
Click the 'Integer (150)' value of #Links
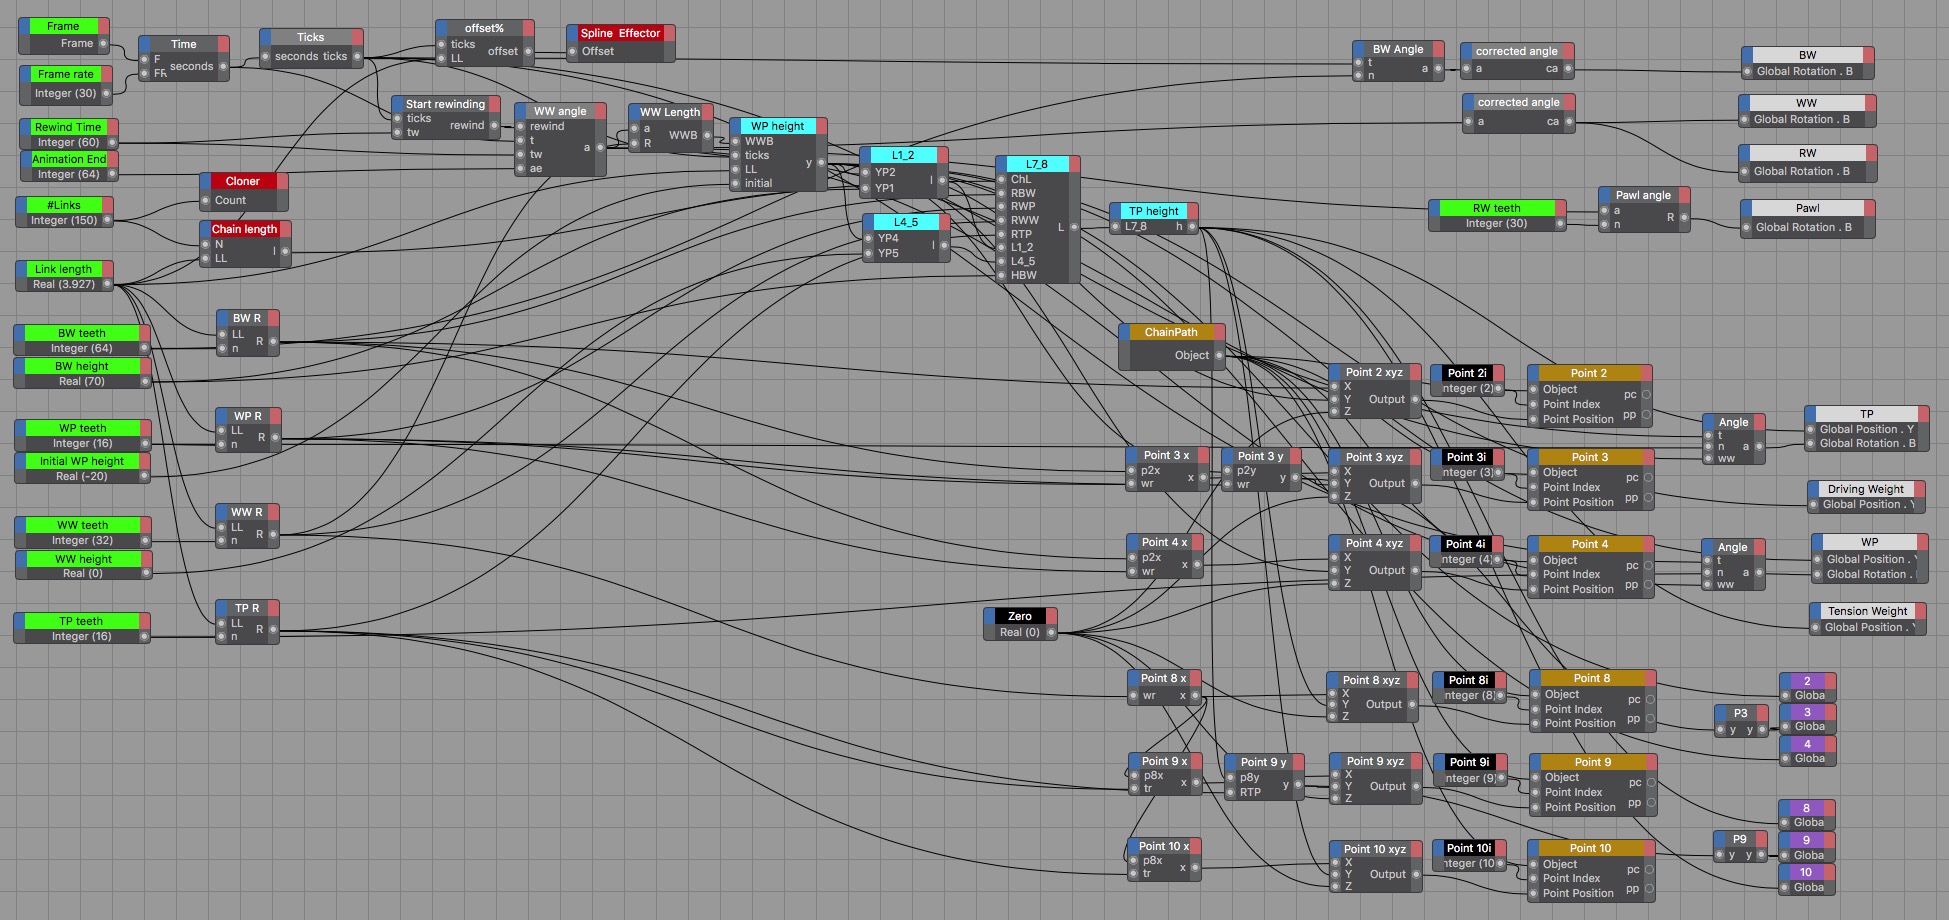(63, 220)
